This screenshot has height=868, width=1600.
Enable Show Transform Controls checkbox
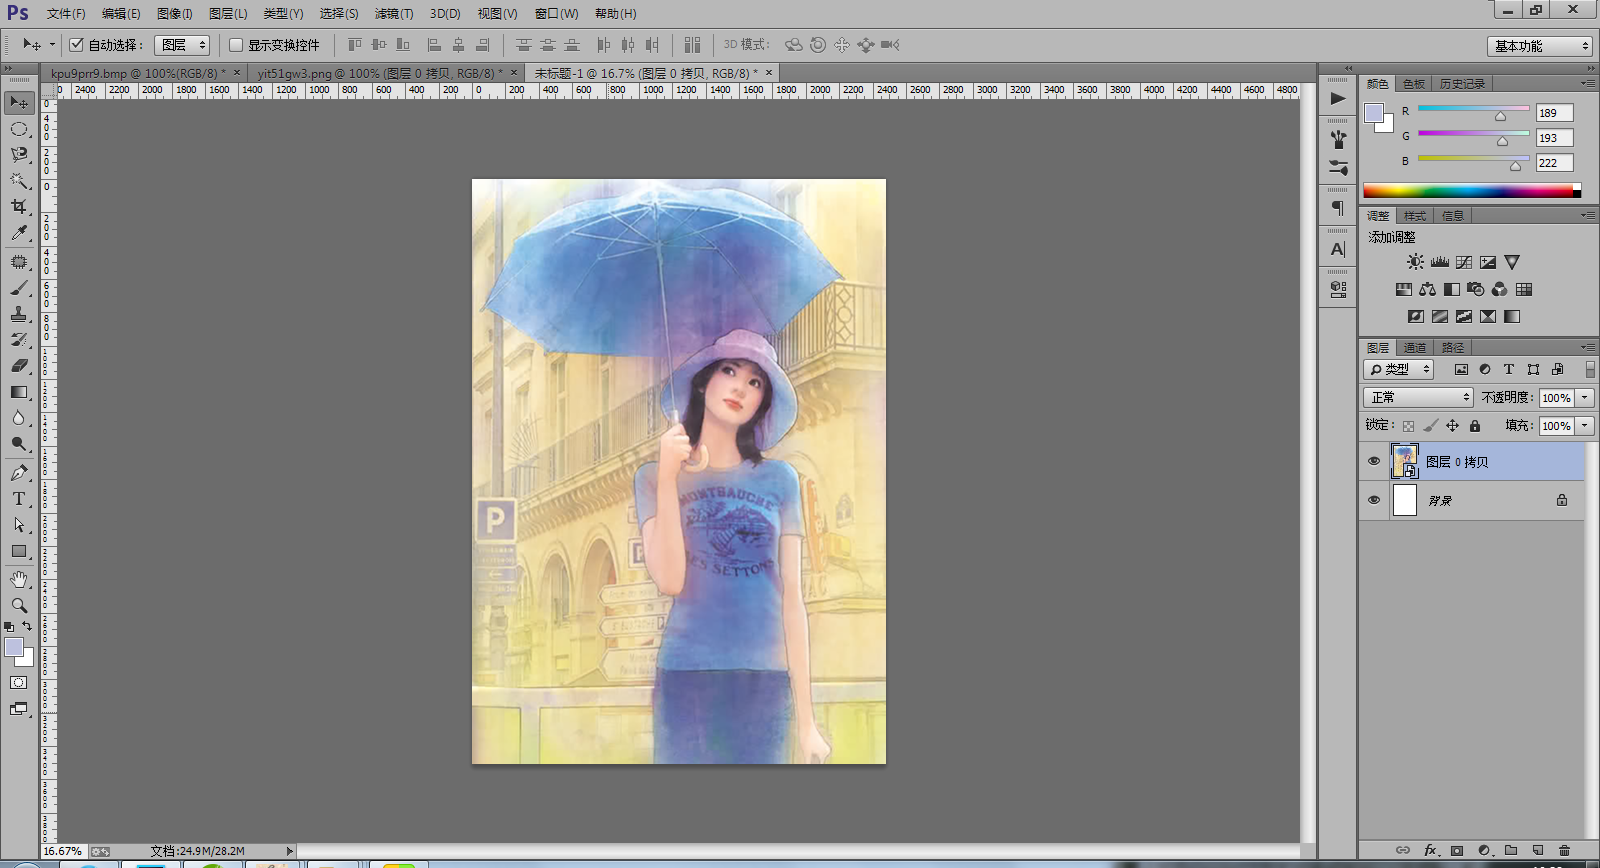(236, 45)
